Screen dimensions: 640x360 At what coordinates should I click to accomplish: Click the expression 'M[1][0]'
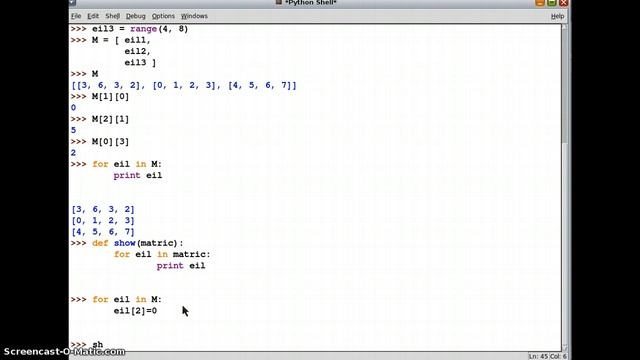coord(110,96)
